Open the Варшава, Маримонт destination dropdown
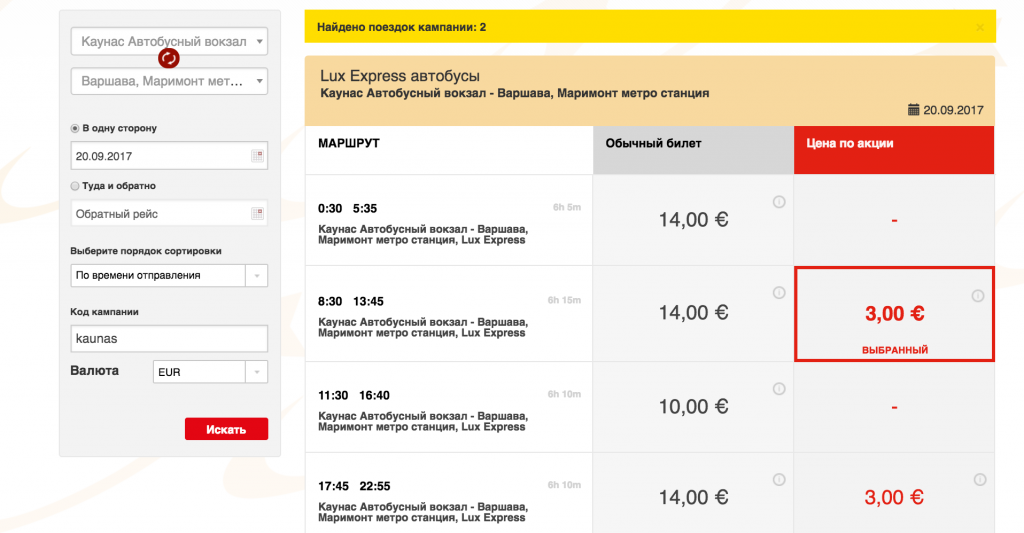 point(169,82)
